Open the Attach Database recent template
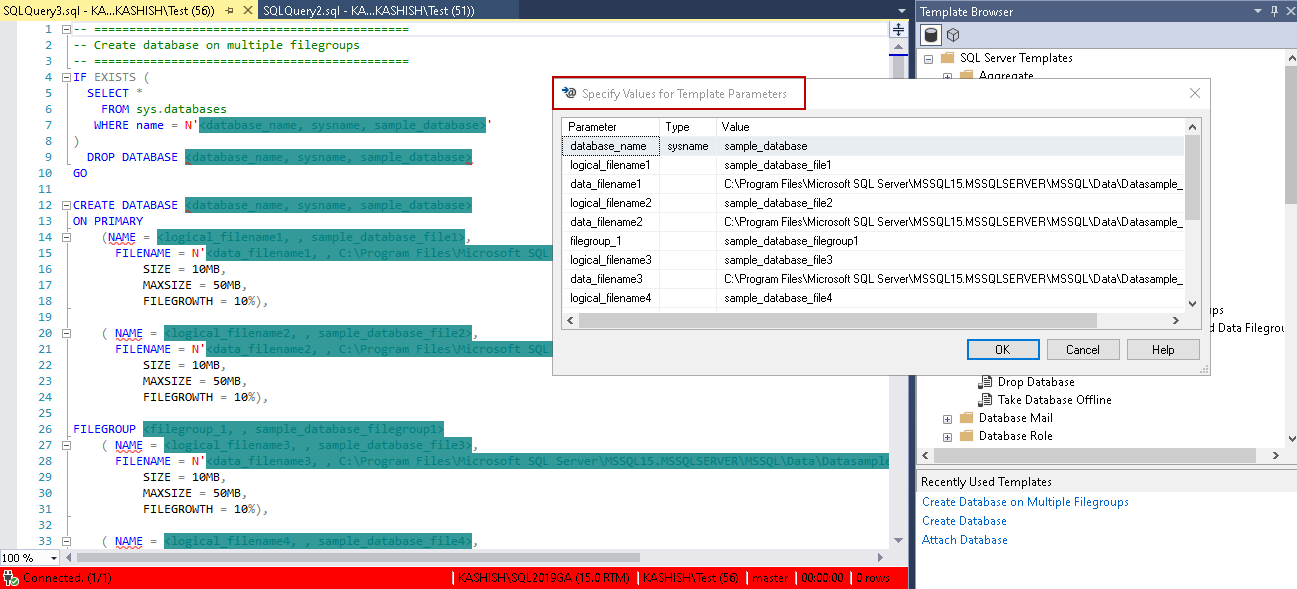Image resolution: width=1297 pixels, height=589 pixels. click(x=964, y=540)
